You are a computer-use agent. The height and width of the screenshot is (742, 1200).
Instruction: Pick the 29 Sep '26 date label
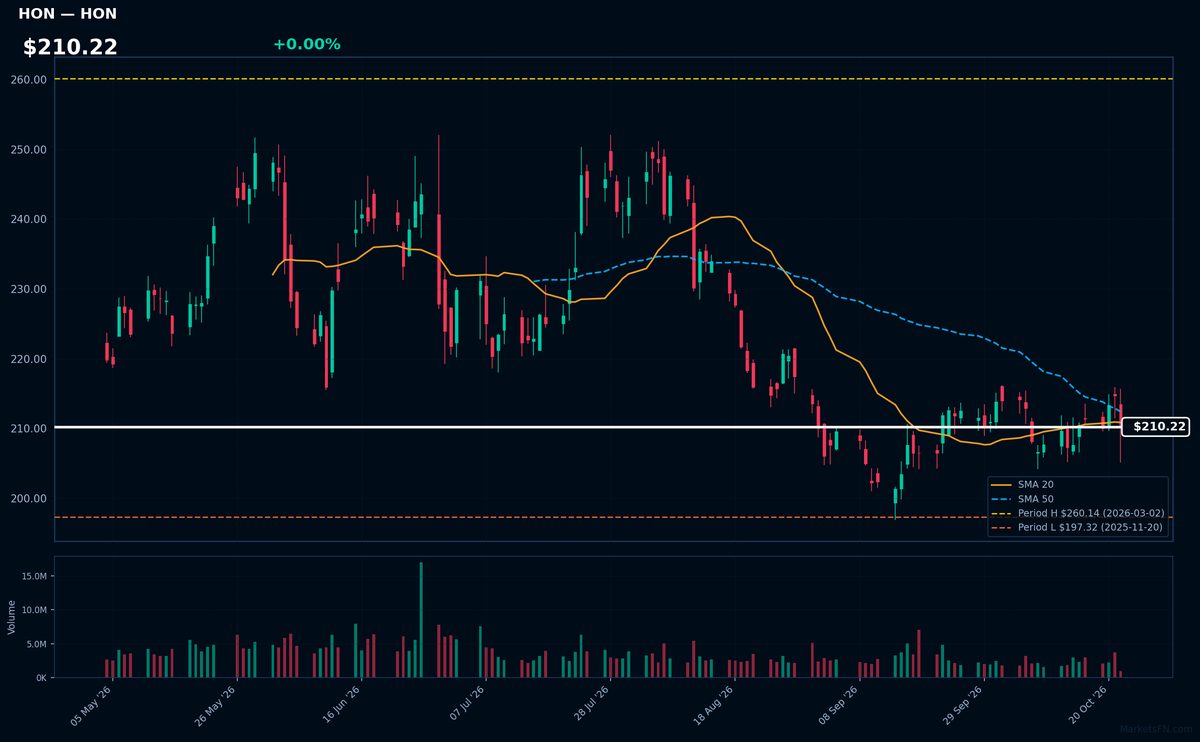964,705
